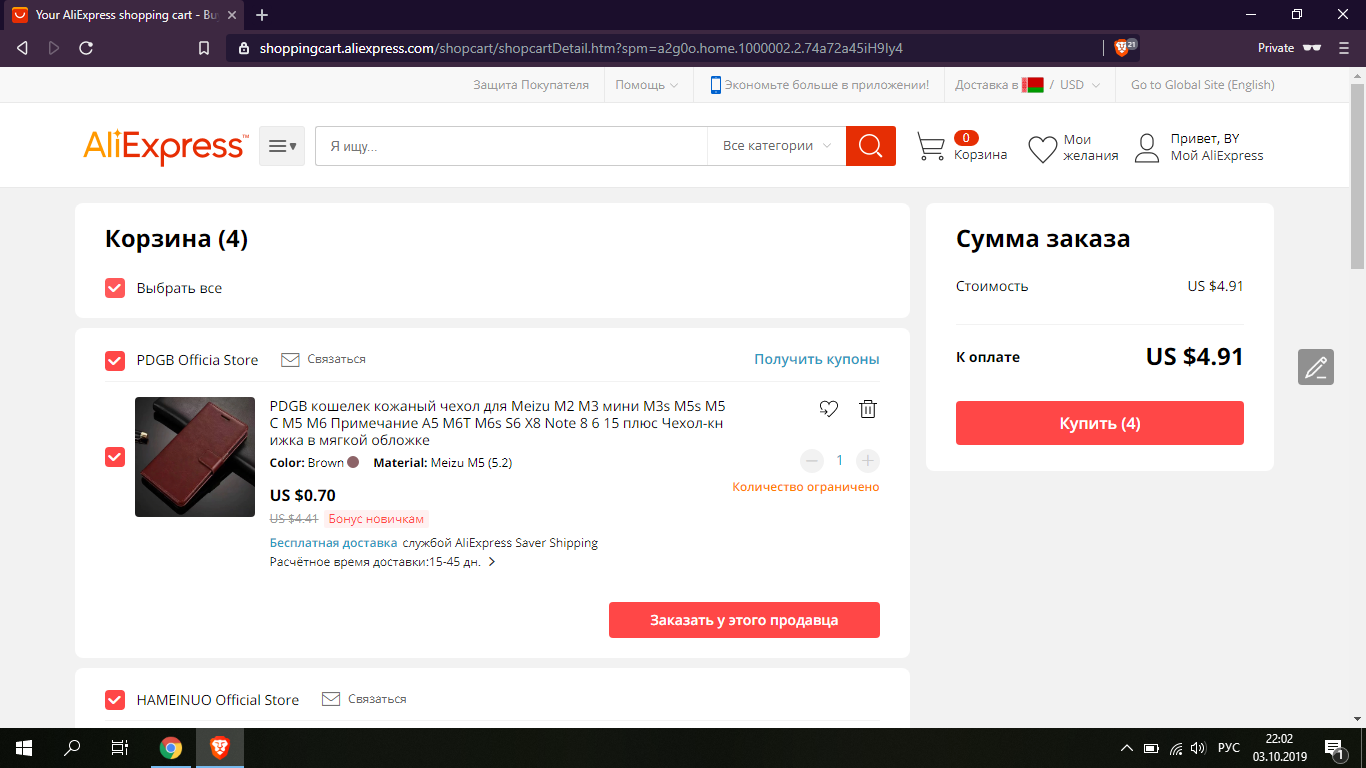This screenshot has width=1366, height=768.
Task: Click the Brown color swatch
Action: pyautogui.click(x=353, y=463)
